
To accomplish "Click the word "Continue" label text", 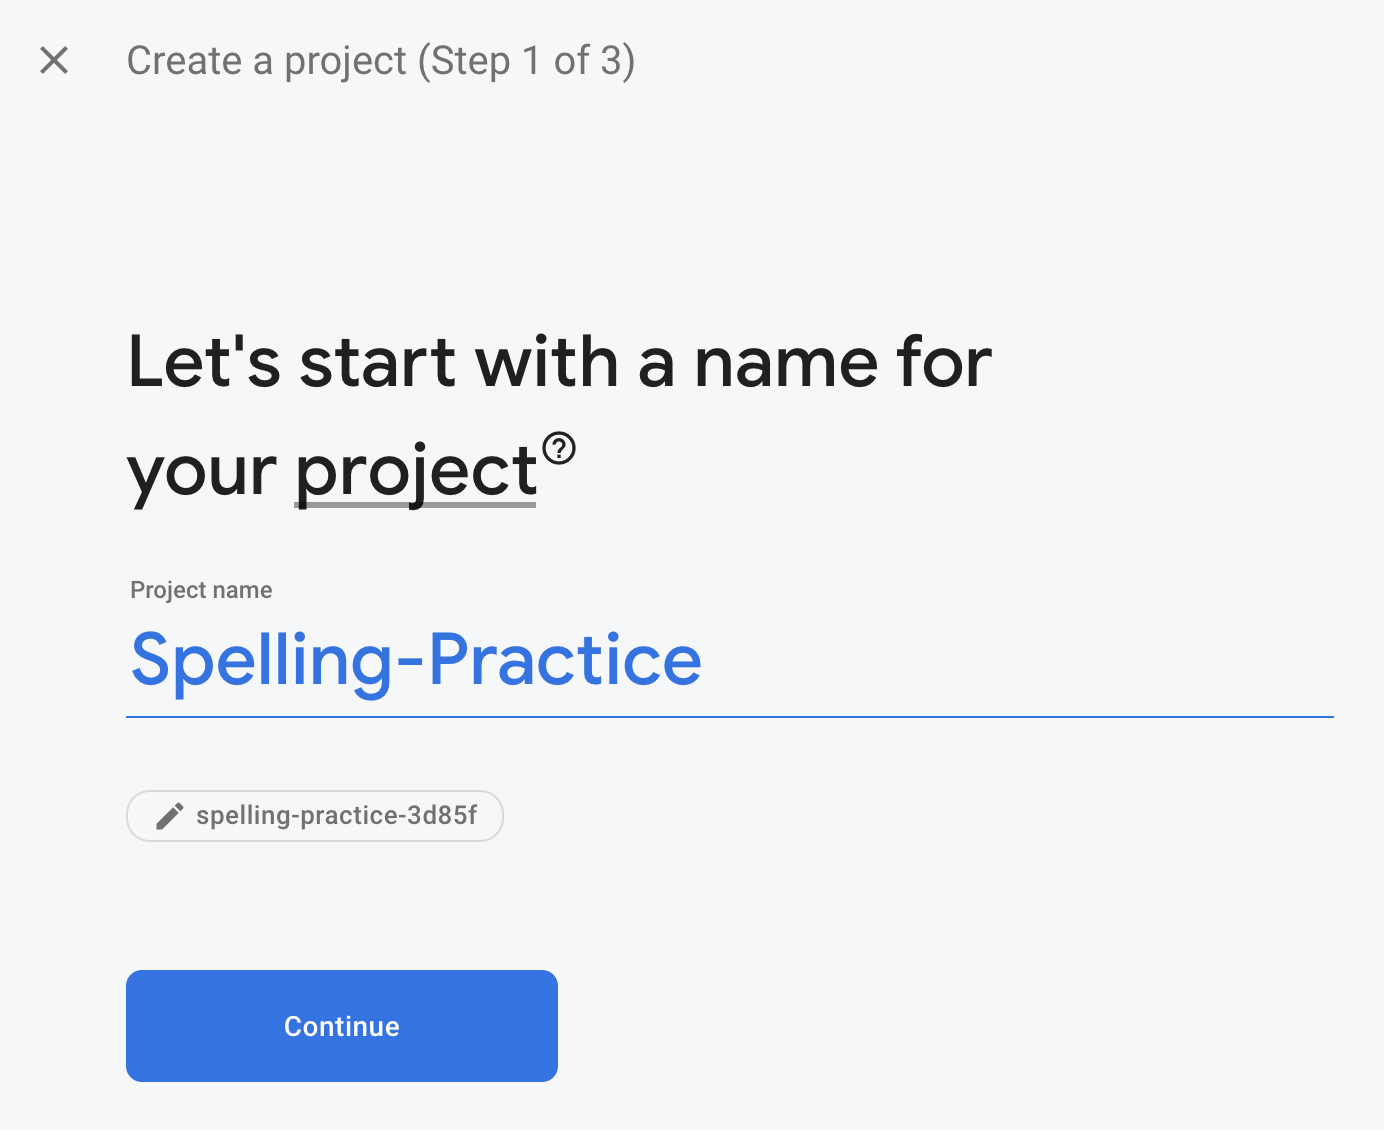I will tap(342, 1026).
